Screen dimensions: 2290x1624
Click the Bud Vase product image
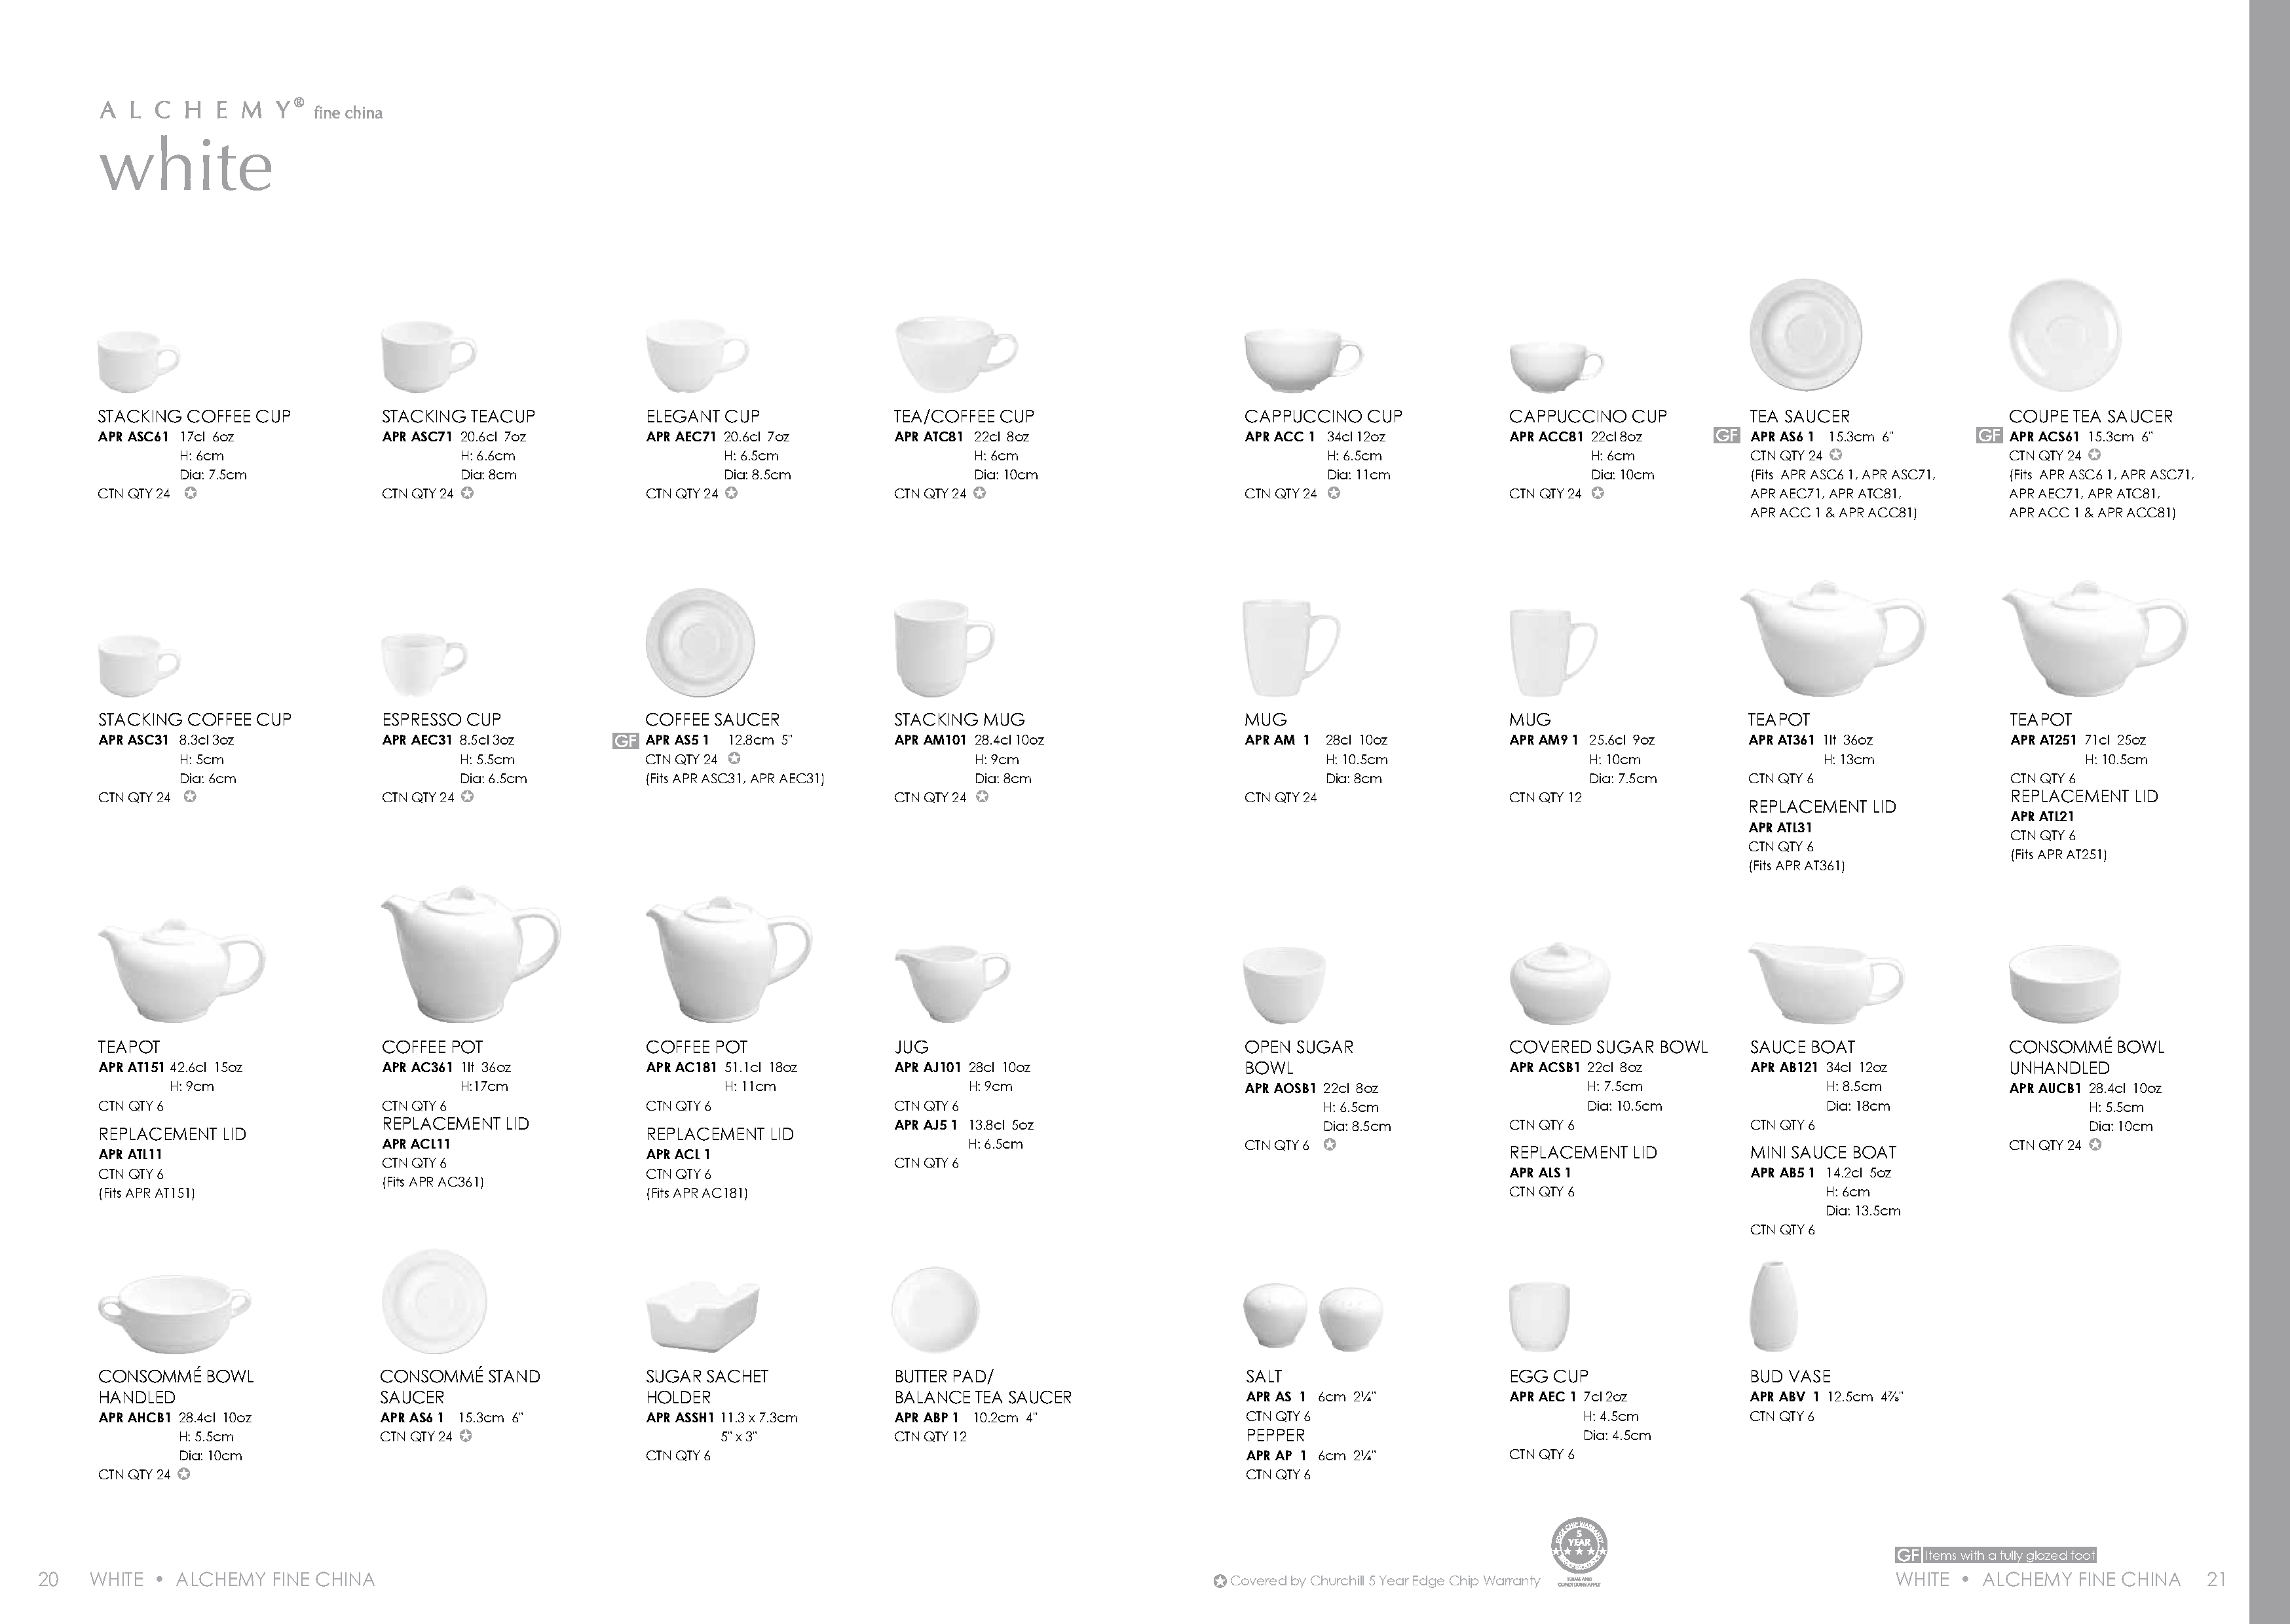point(1774,1307)
